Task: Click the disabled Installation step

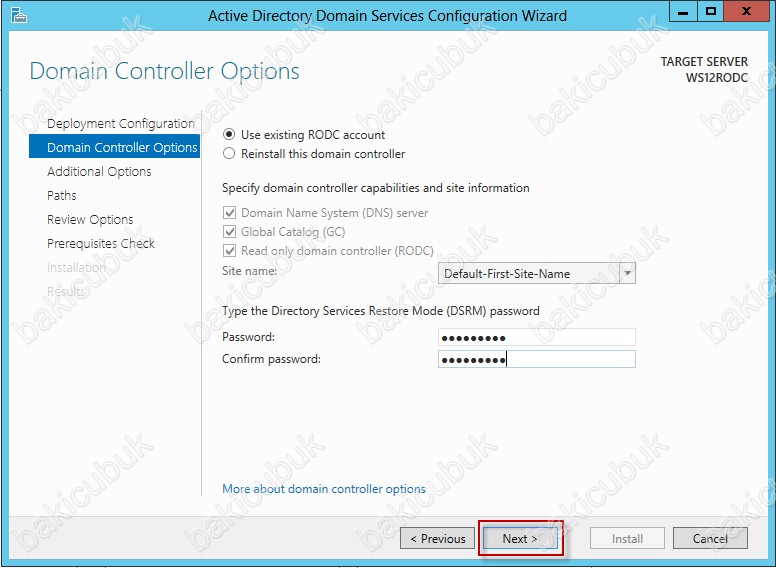Action: tap(76, 268)
